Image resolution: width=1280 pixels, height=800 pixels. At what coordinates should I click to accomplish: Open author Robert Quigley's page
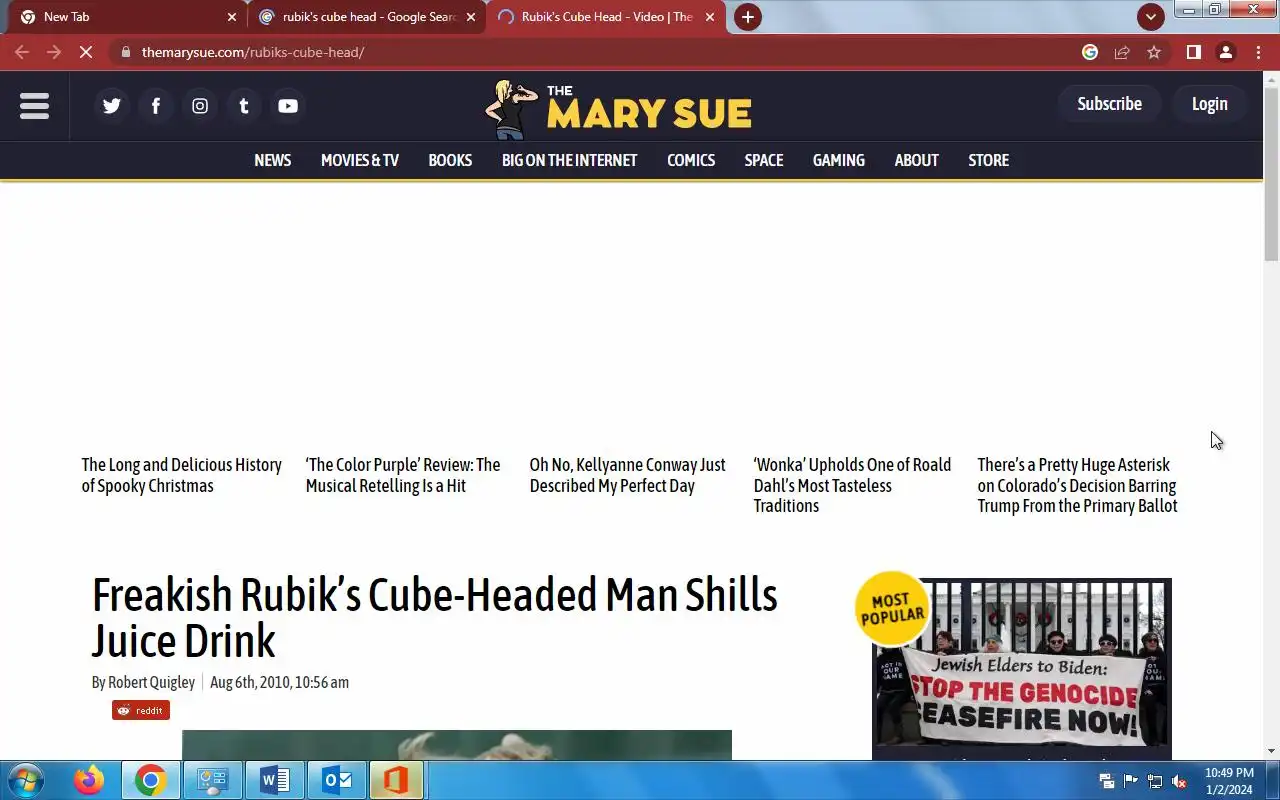coord(151,682)
